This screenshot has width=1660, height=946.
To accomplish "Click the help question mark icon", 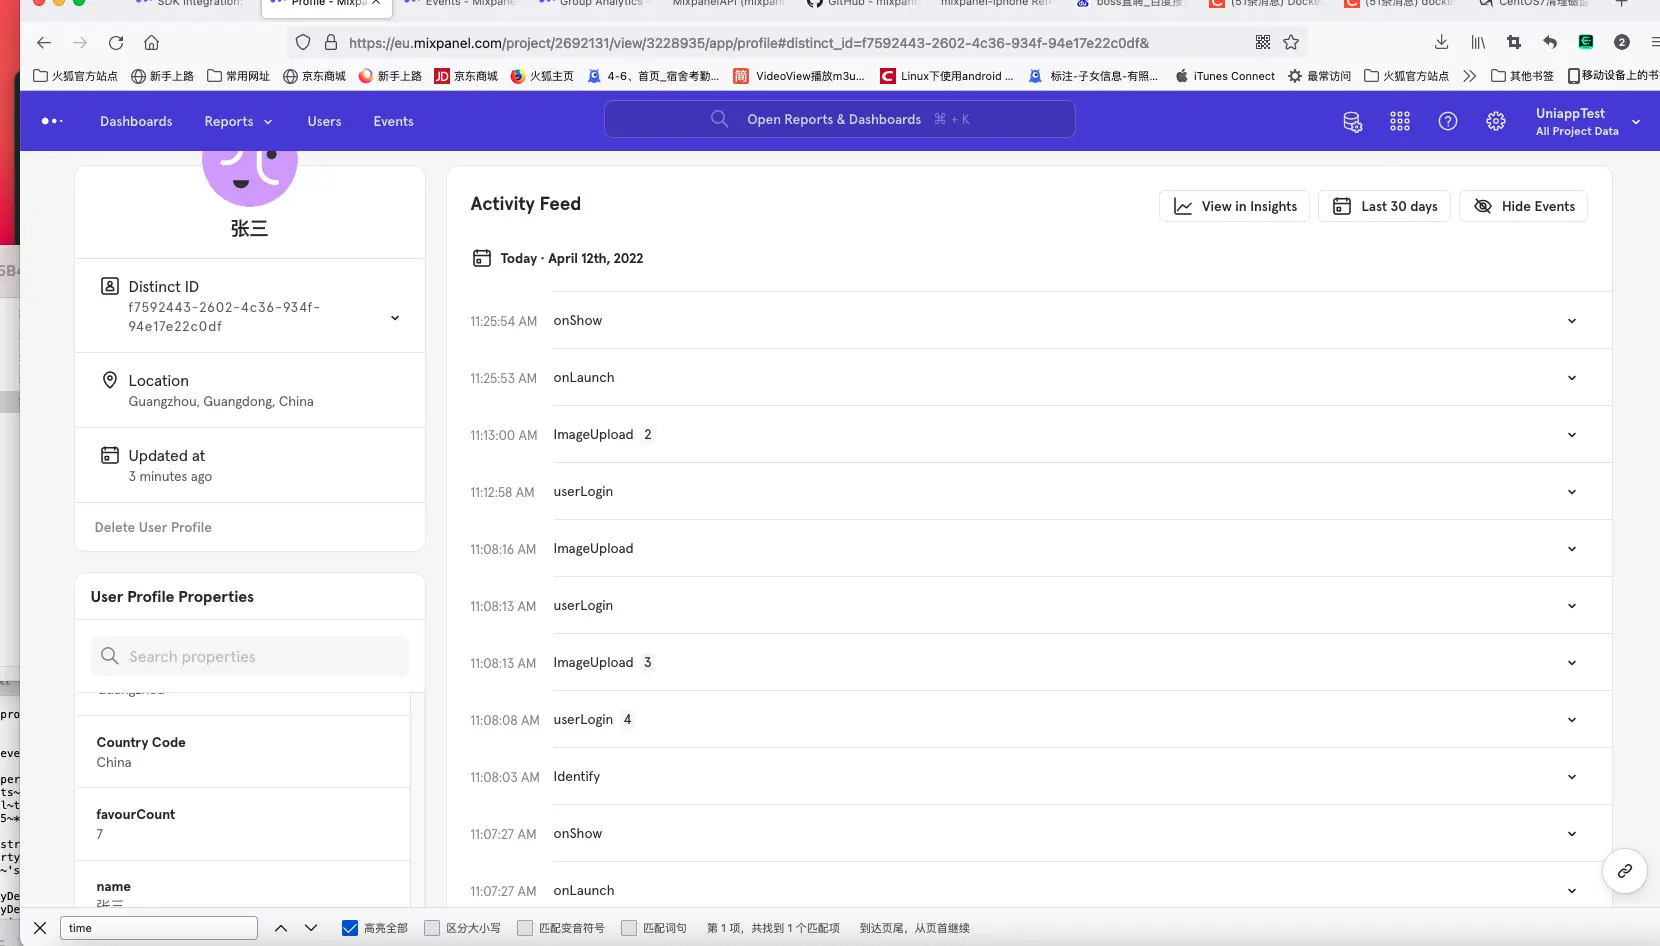I will tap(1447, 122).
